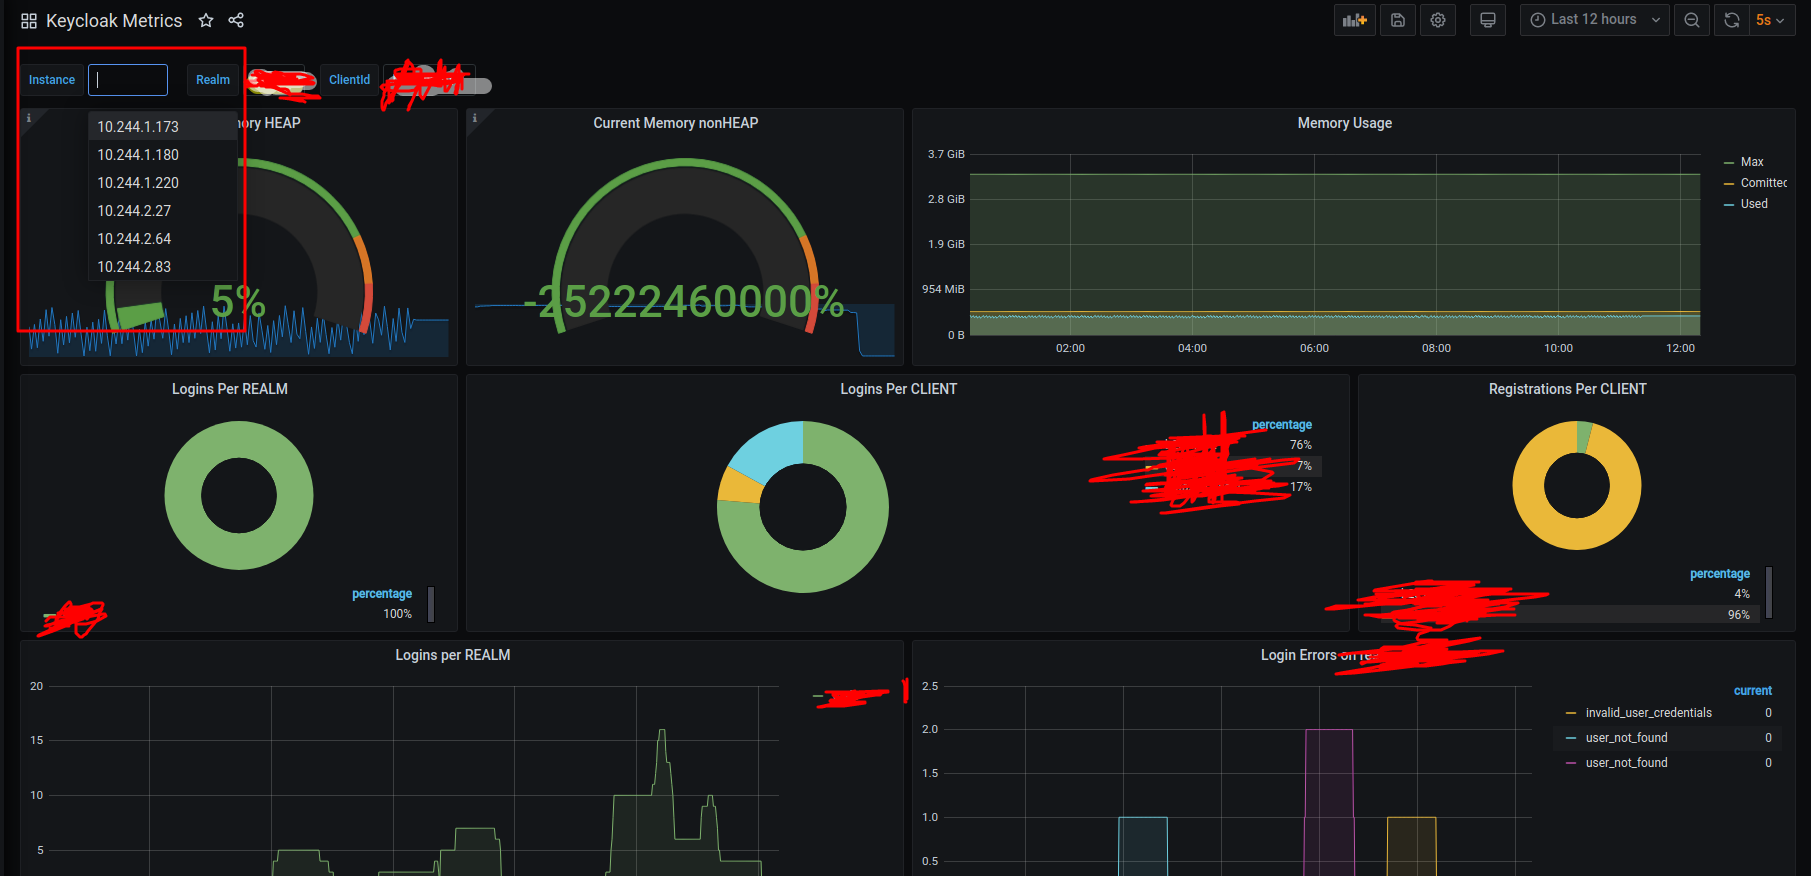1811x876 pixels.
Task: Sort Logins Per CLIENT legend by percentage
Action: point(1282,425)
